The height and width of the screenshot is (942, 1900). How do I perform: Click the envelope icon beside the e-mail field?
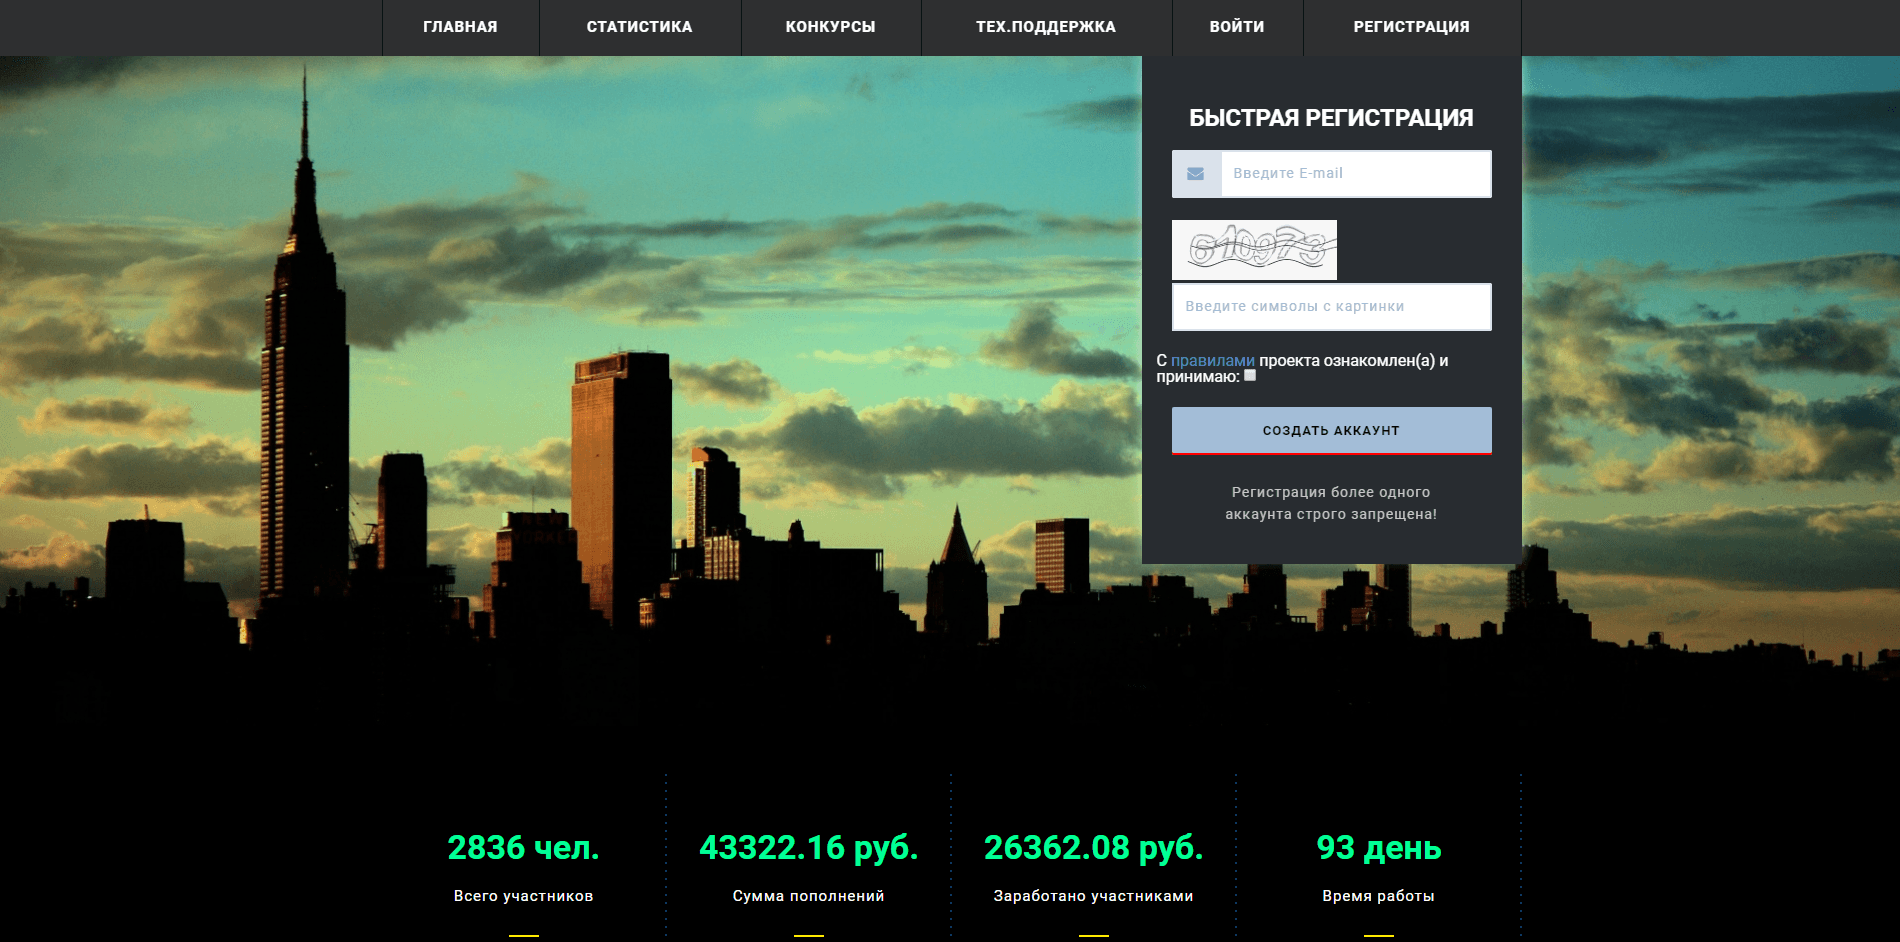(1196, 174)
